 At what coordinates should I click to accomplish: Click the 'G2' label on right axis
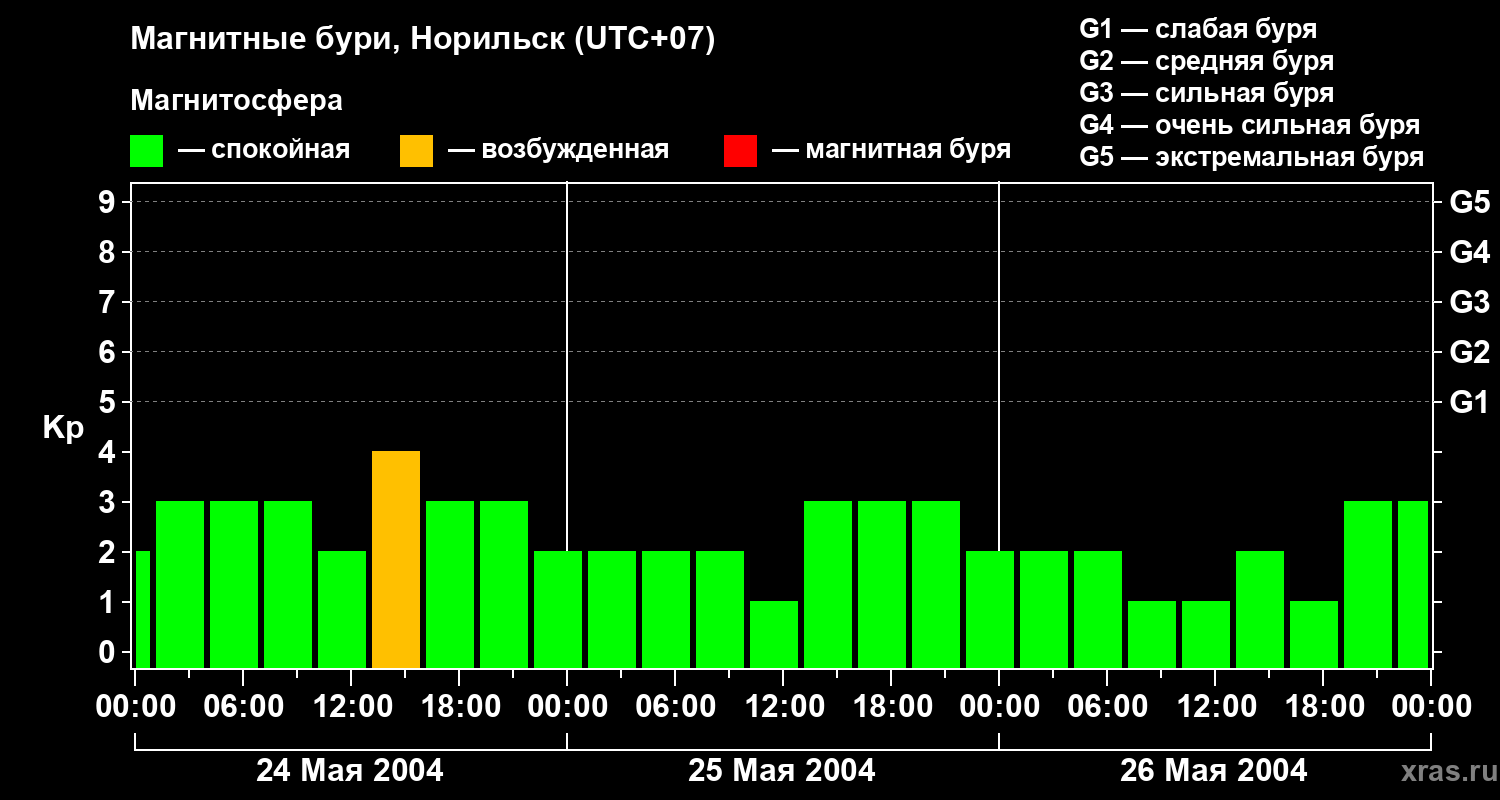click(x=1470, y=352)
